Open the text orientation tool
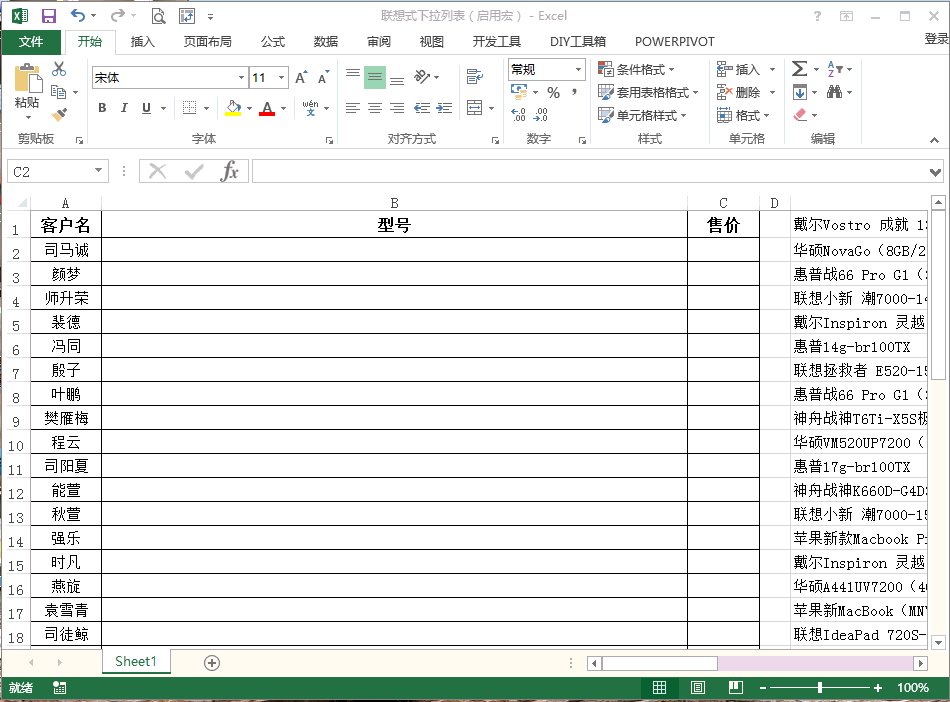950x702 pixels. [422, 77]
